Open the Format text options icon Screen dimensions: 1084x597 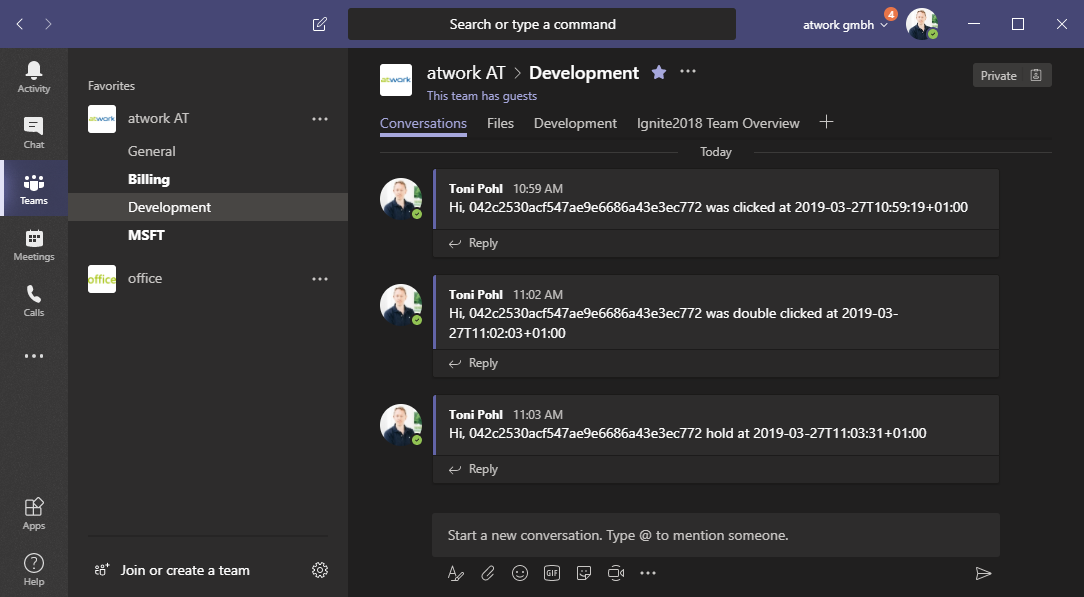click(x=456, y=573)
